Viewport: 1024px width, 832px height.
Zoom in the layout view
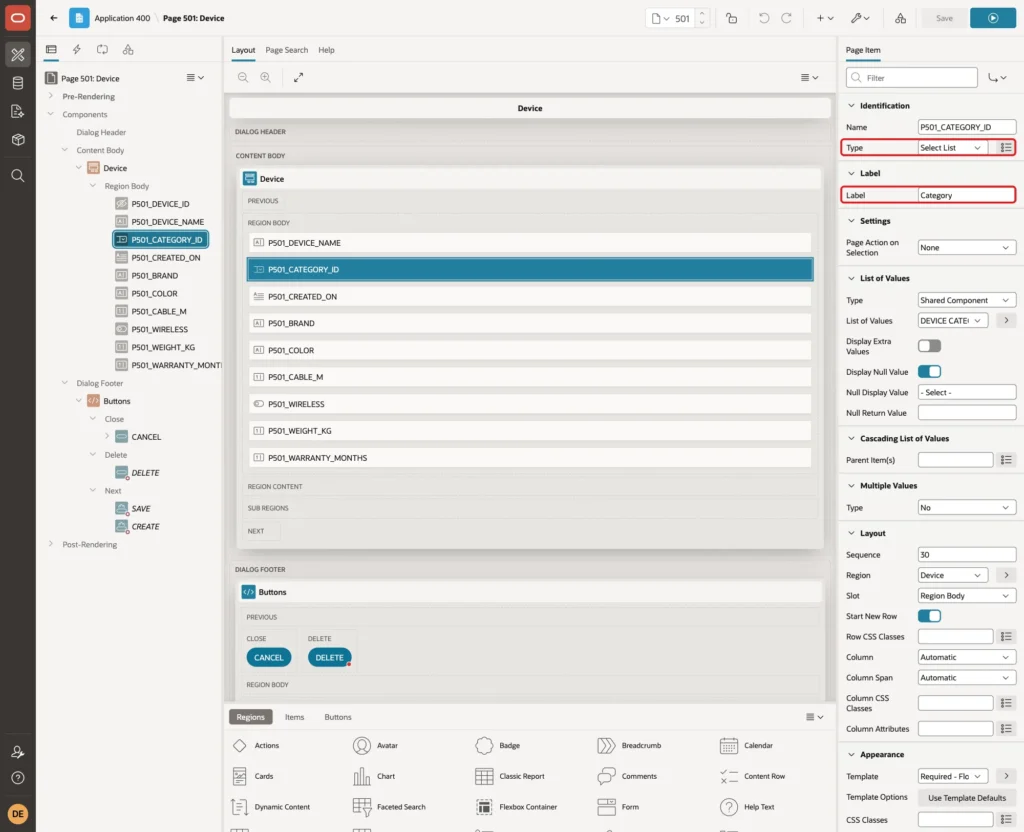click(266, 77)
